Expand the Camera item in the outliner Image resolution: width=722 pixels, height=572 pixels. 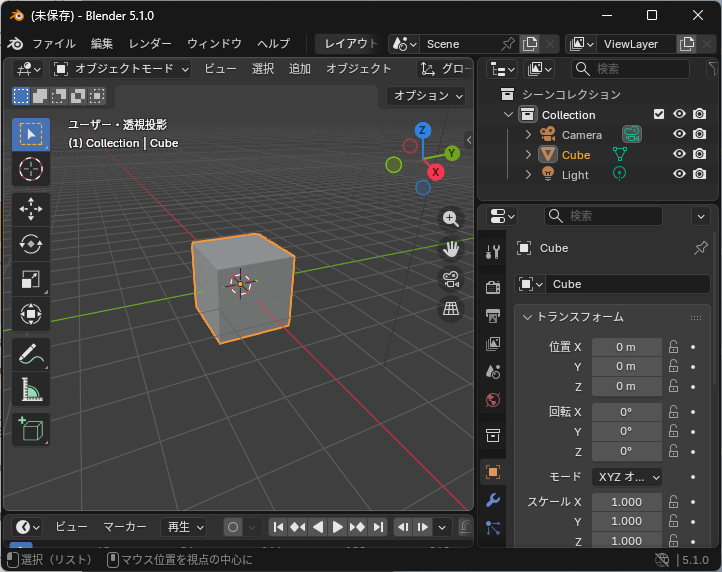(528, 135)
